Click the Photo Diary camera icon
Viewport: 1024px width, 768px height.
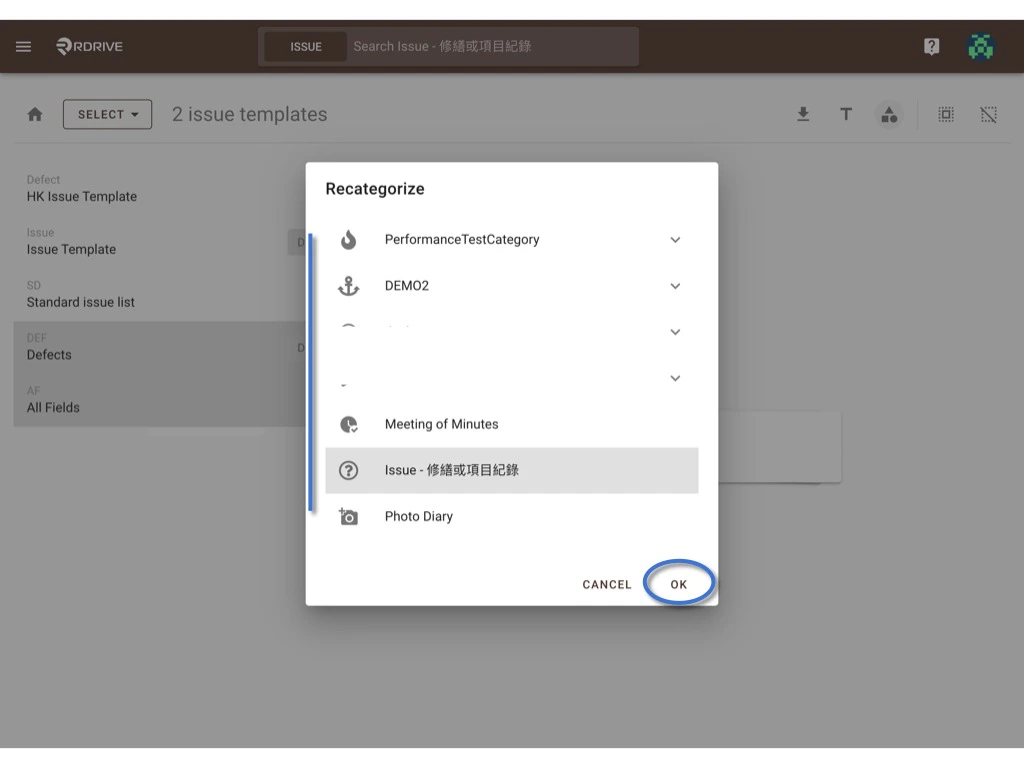coord(349,517)
